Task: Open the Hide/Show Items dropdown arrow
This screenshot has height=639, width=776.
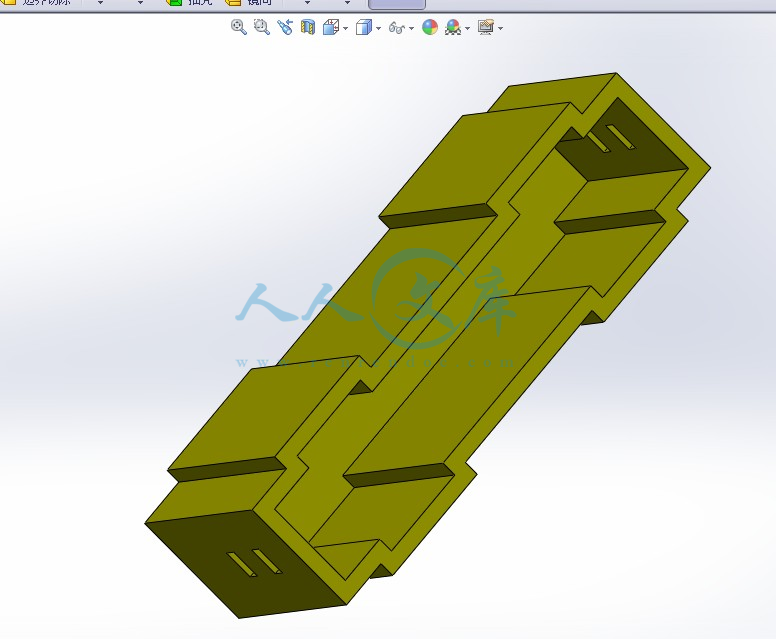Action: (411, 28)
